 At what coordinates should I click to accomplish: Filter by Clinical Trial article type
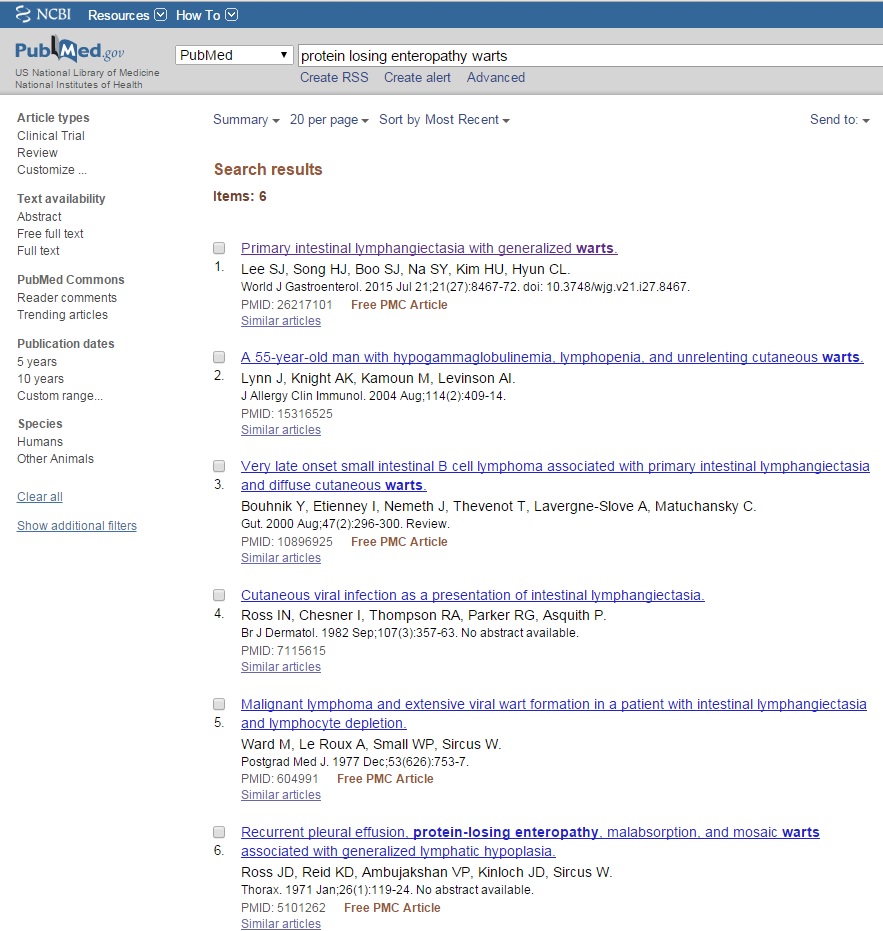51,136
